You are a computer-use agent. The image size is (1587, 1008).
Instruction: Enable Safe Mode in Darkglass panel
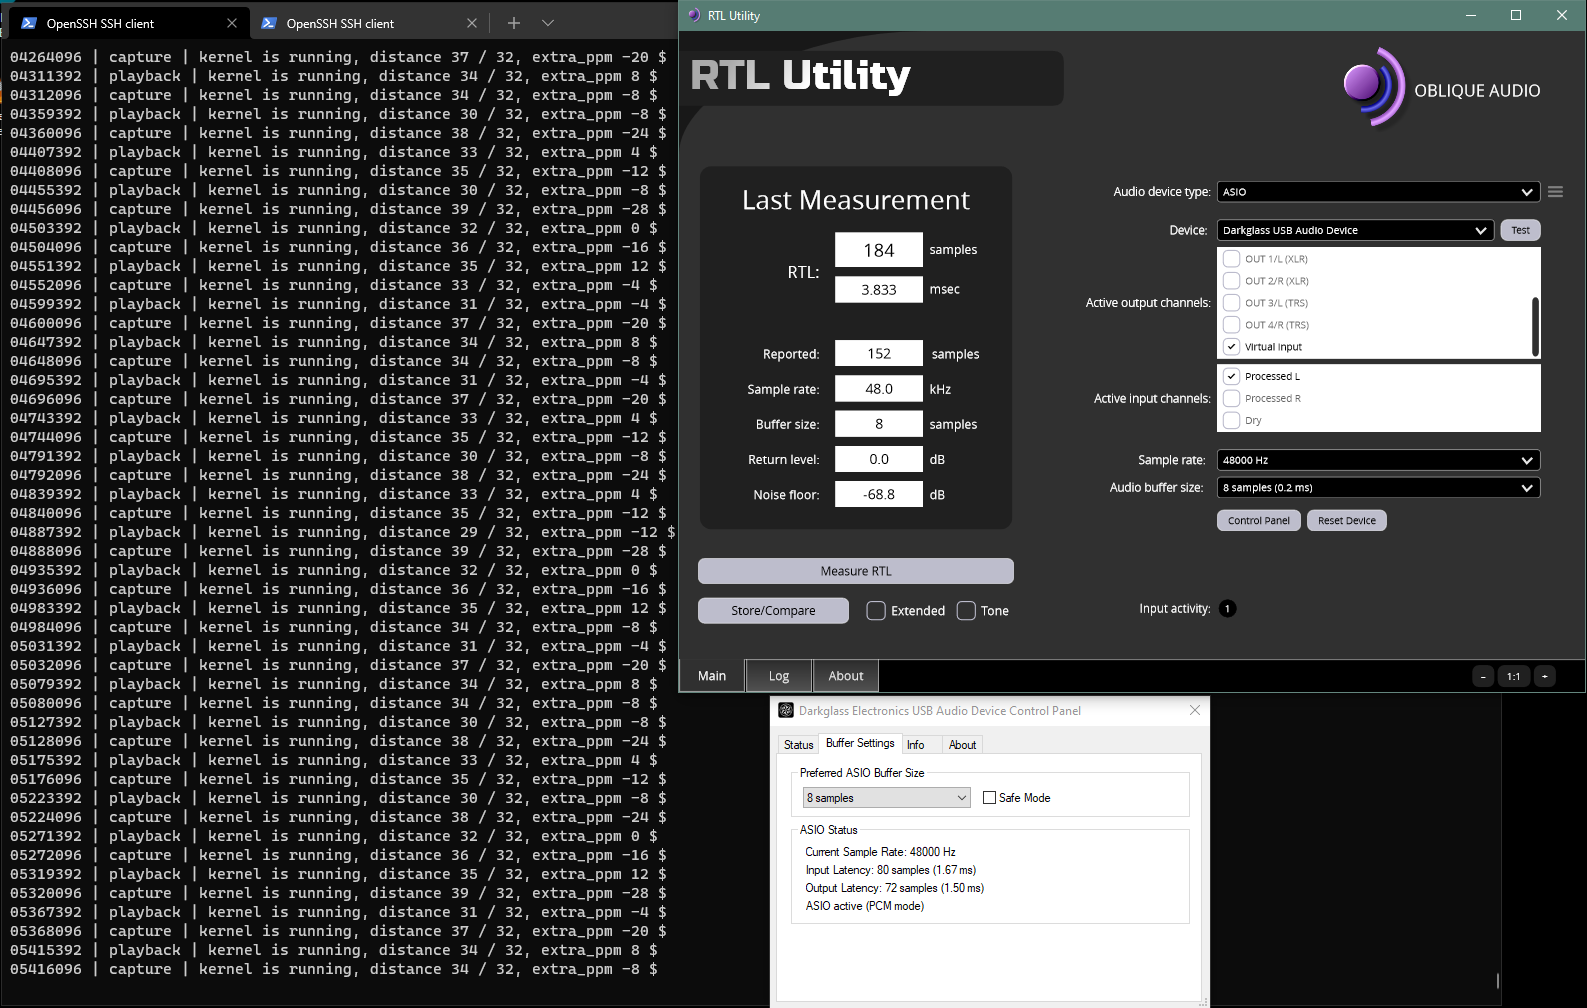[989, 798]
